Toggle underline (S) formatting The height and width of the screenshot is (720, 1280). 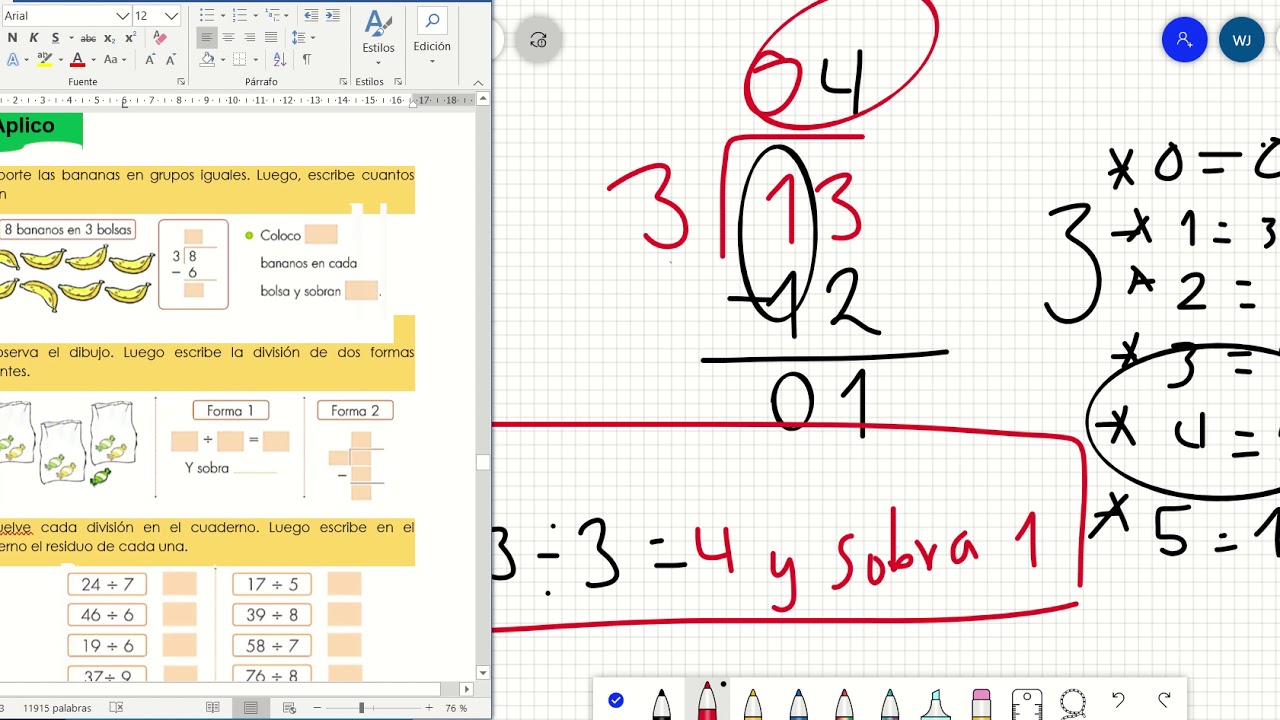pos(54,38)
